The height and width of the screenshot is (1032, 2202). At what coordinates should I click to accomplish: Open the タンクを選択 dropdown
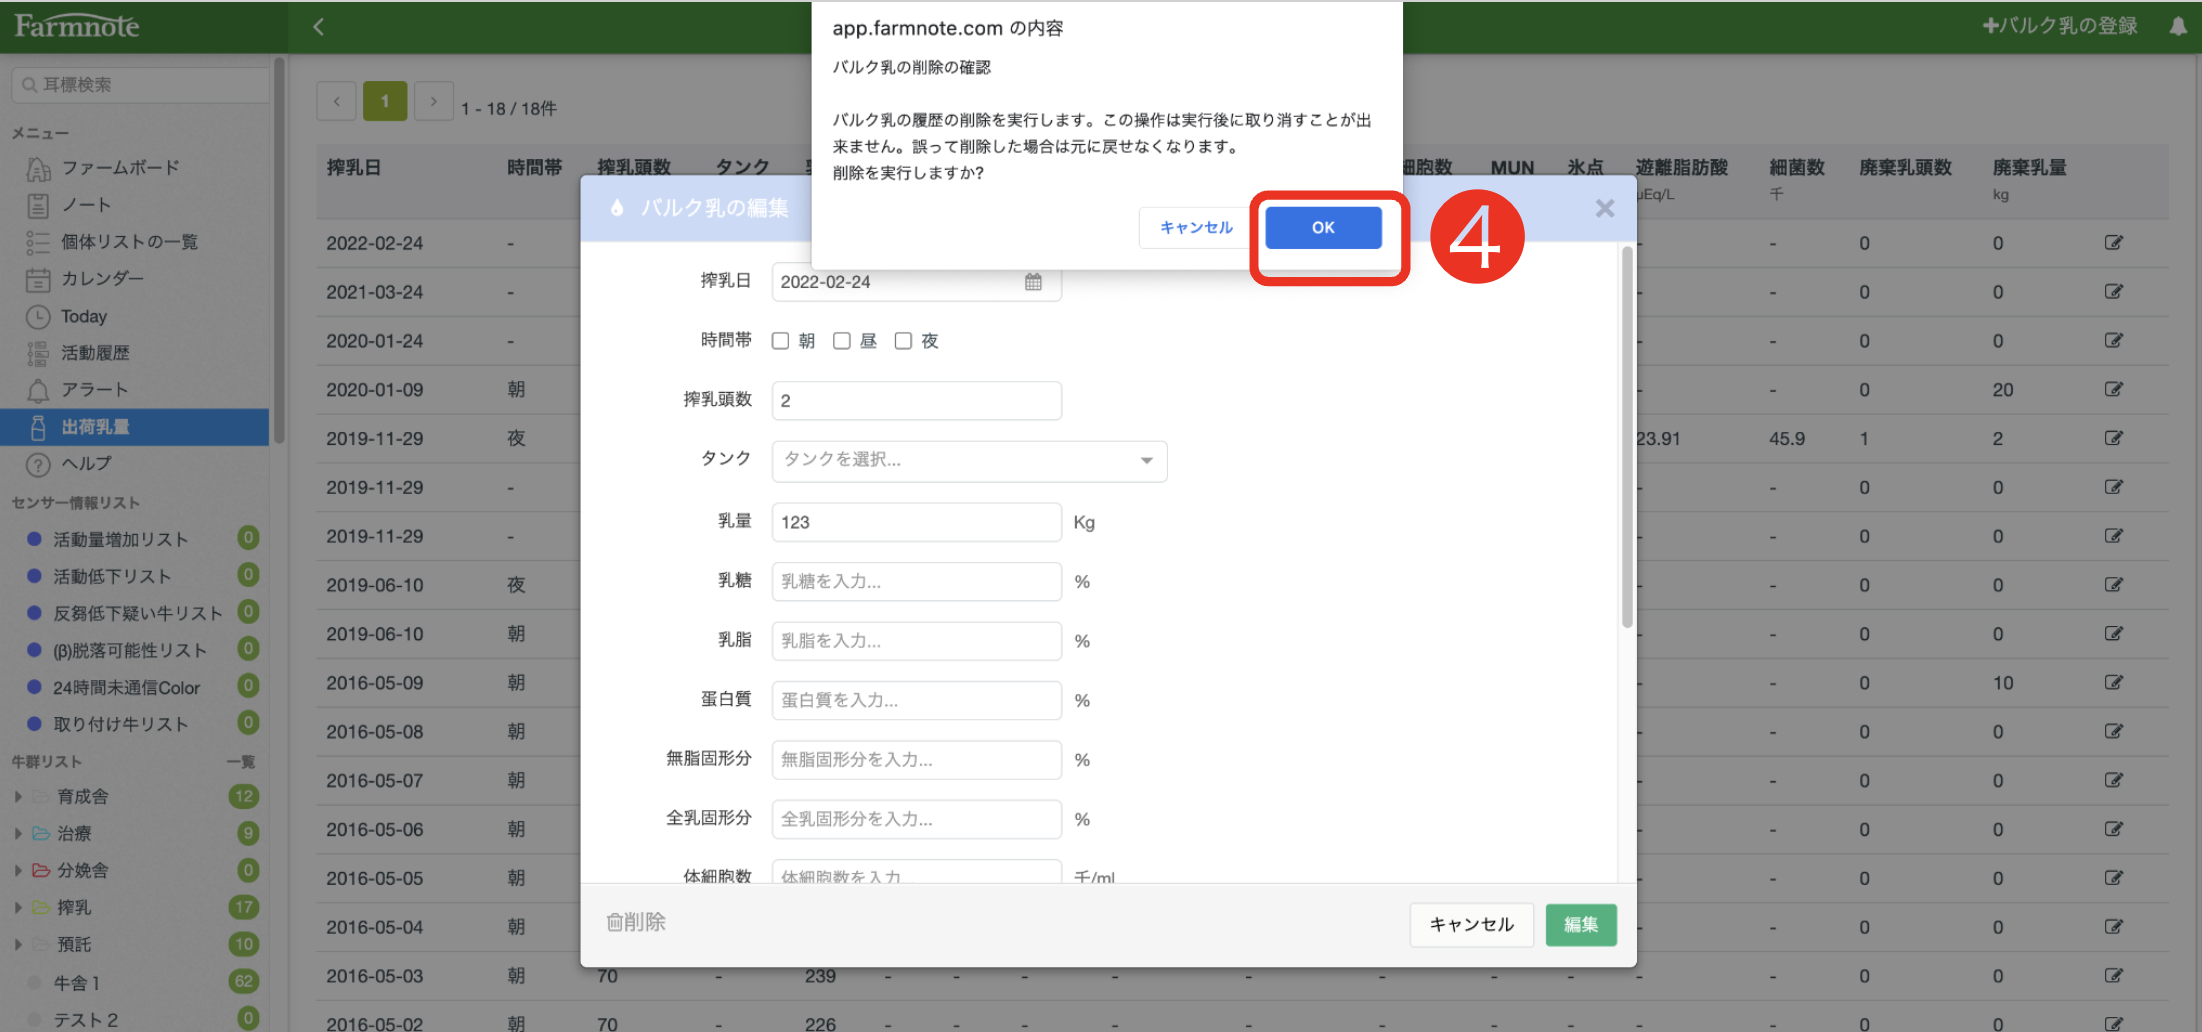coord(969,460)
